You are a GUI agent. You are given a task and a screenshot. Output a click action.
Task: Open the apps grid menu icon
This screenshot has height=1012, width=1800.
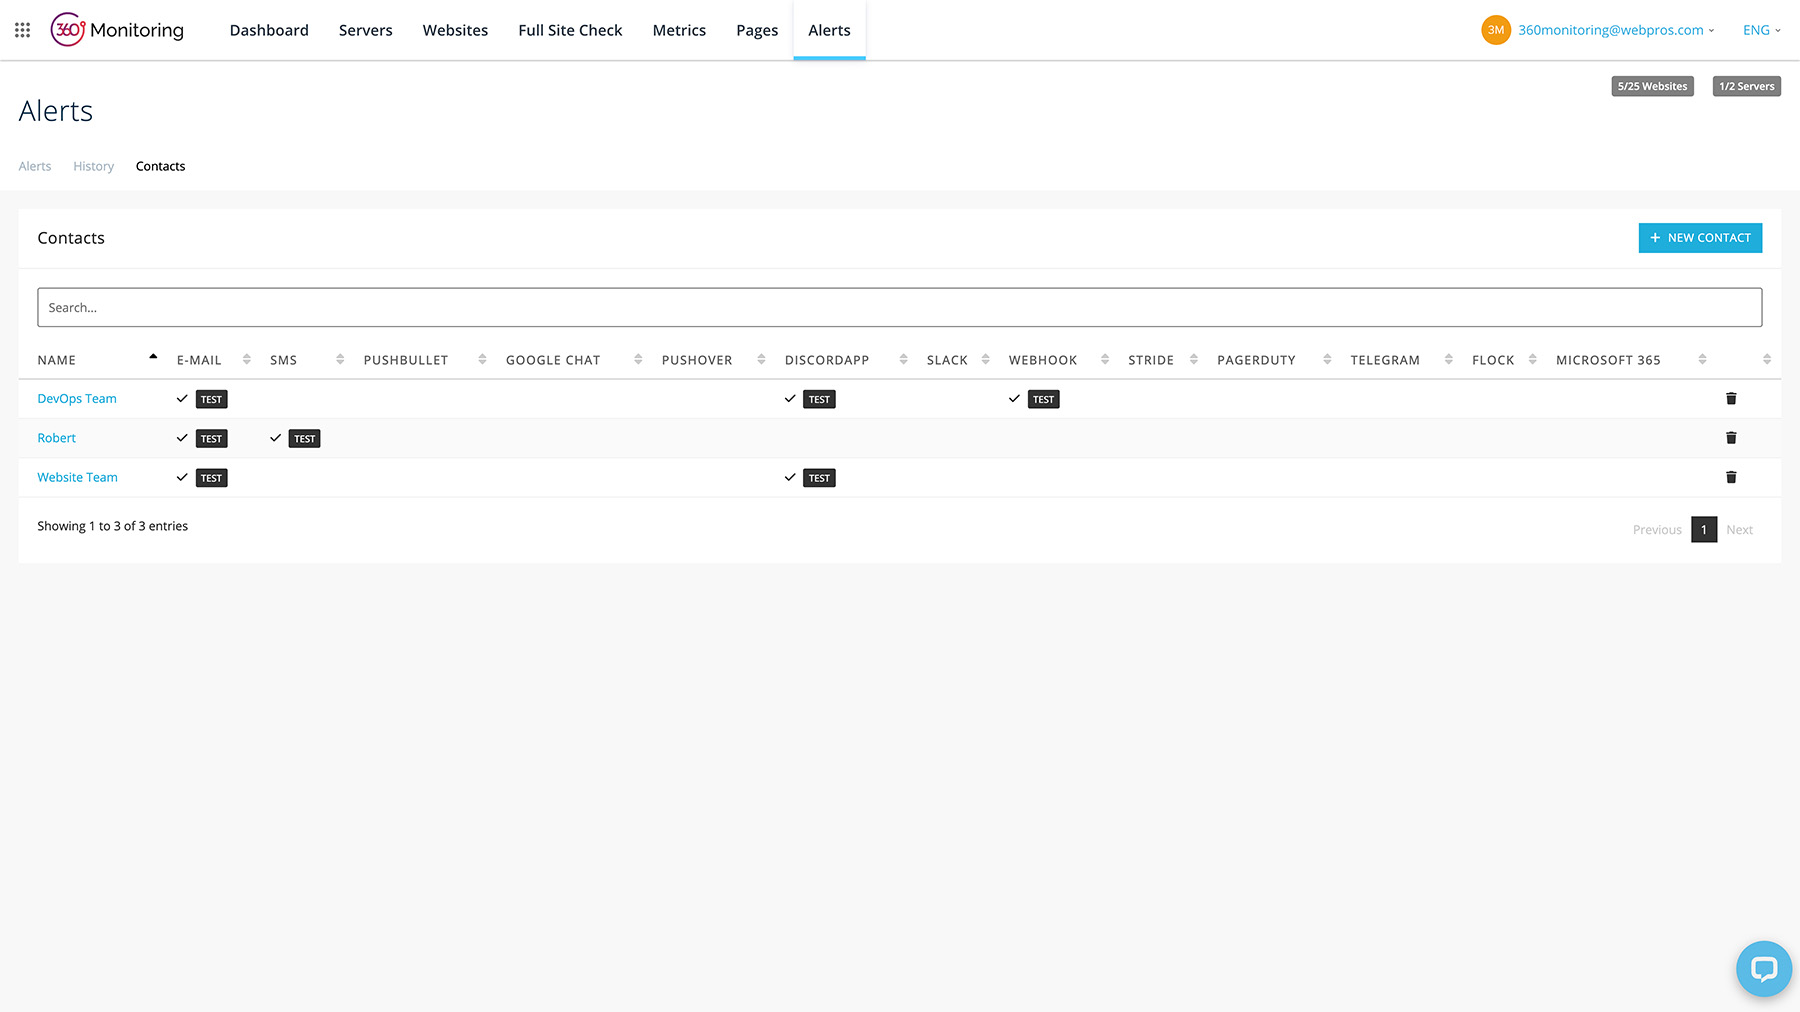(22, 30)
